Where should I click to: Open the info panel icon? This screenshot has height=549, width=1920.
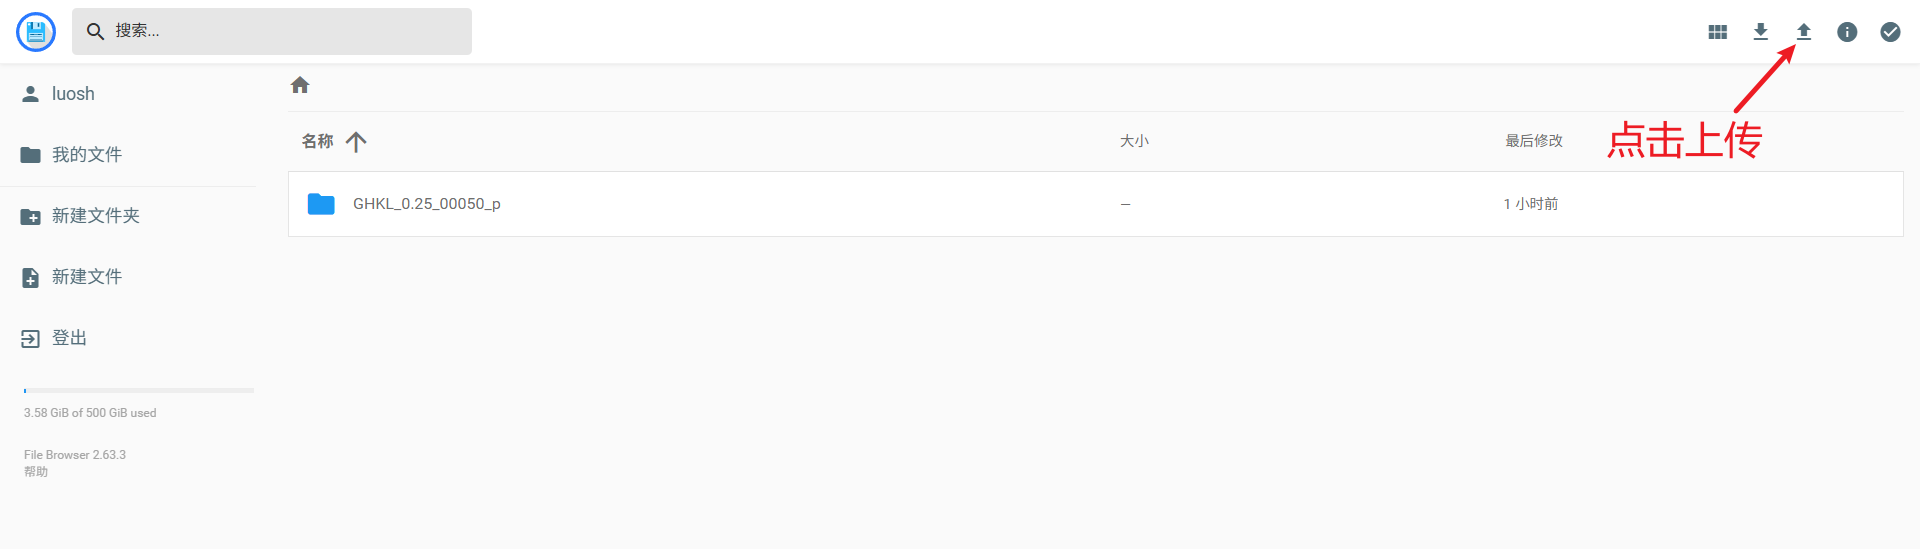[1847, 32]
